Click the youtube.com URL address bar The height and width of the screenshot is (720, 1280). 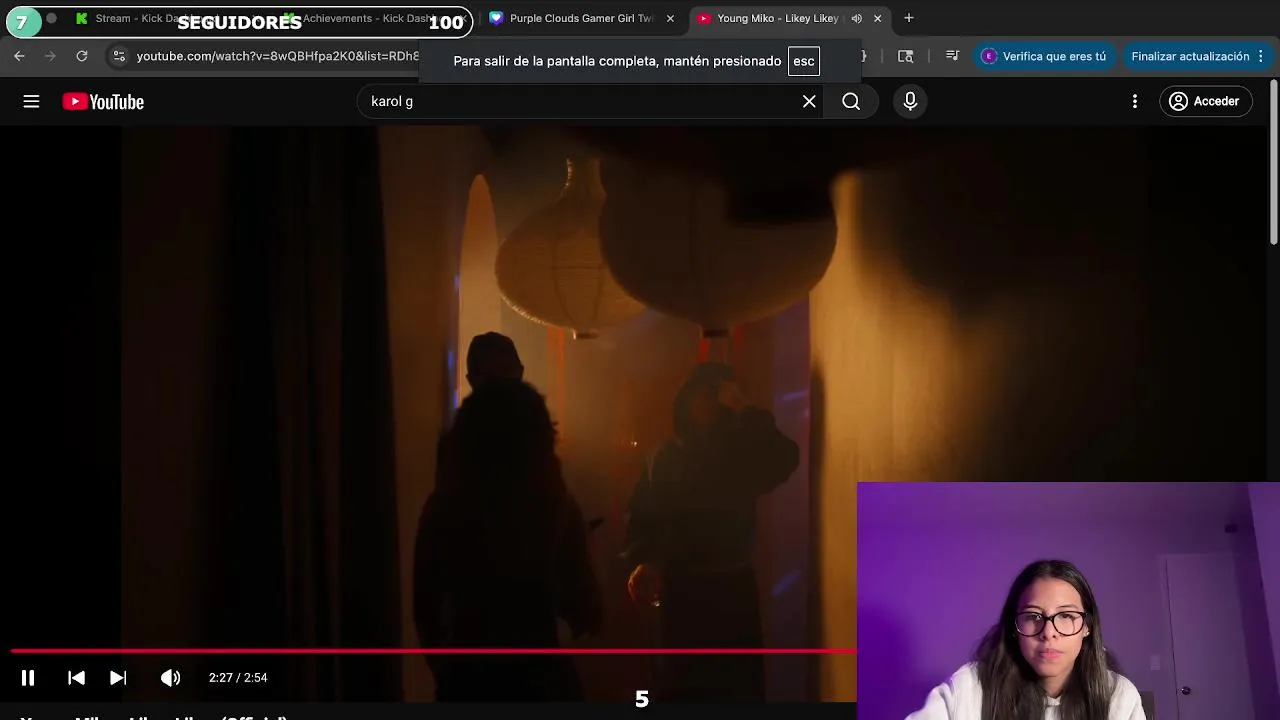(x=277, y=56)
